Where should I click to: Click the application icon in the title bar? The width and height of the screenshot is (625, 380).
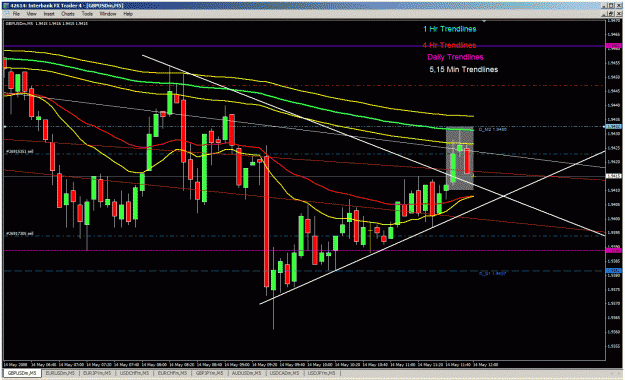point(6,6)
